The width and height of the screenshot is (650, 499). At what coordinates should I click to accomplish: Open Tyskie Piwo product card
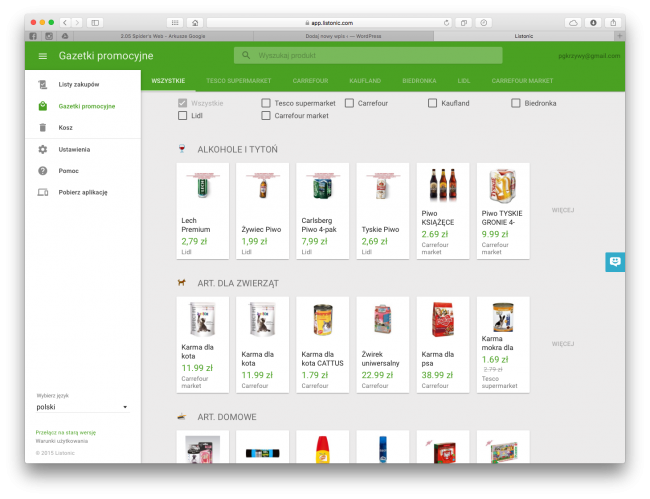pyautogui.click(x=383, y=211)
